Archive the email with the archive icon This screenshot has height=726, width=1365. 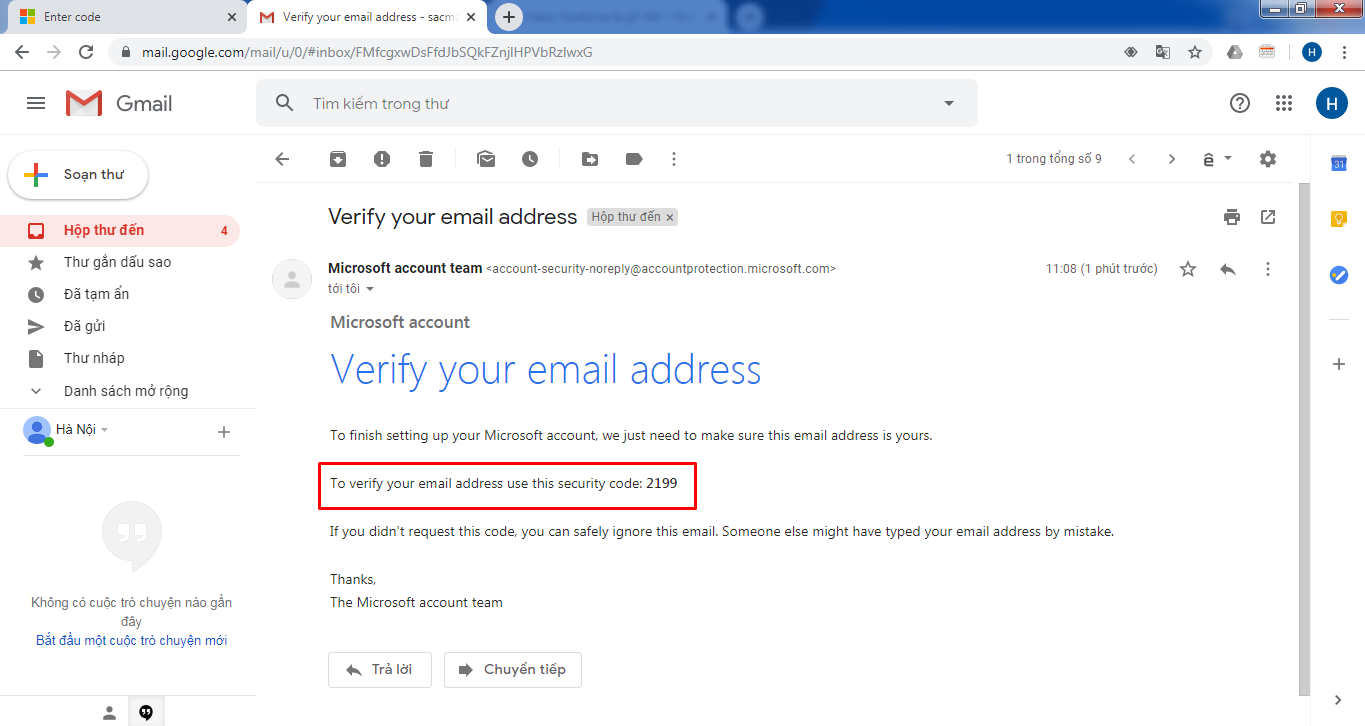[338, 159]
